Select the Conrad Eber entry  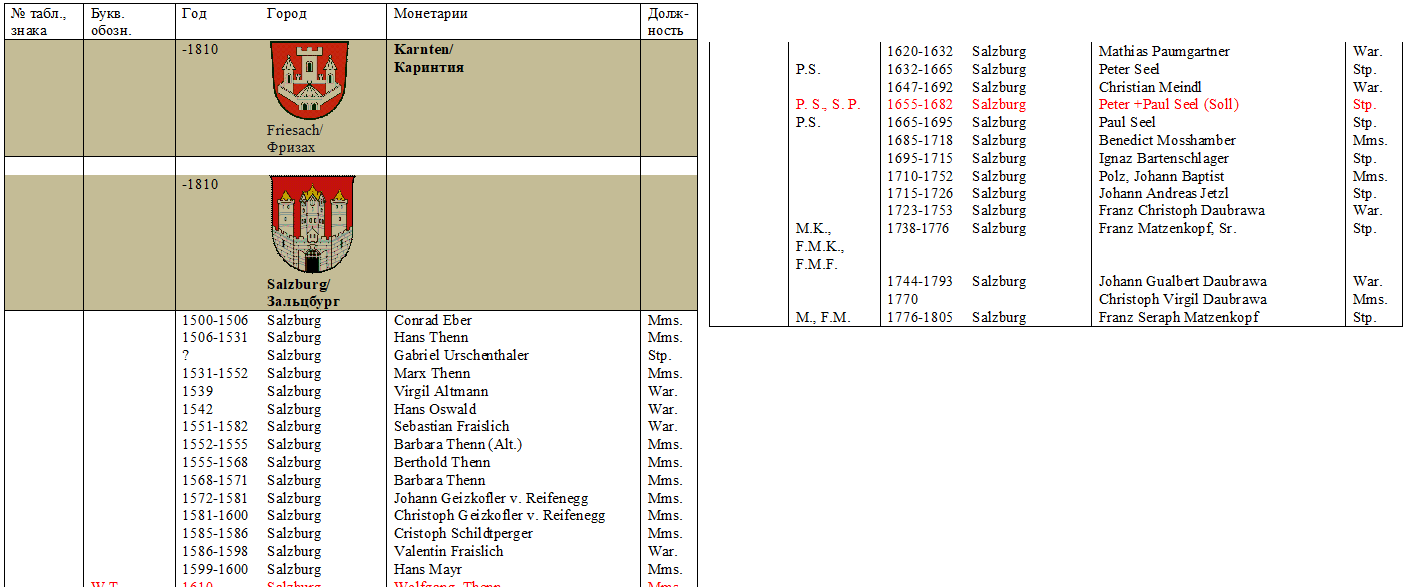(432, 320)
